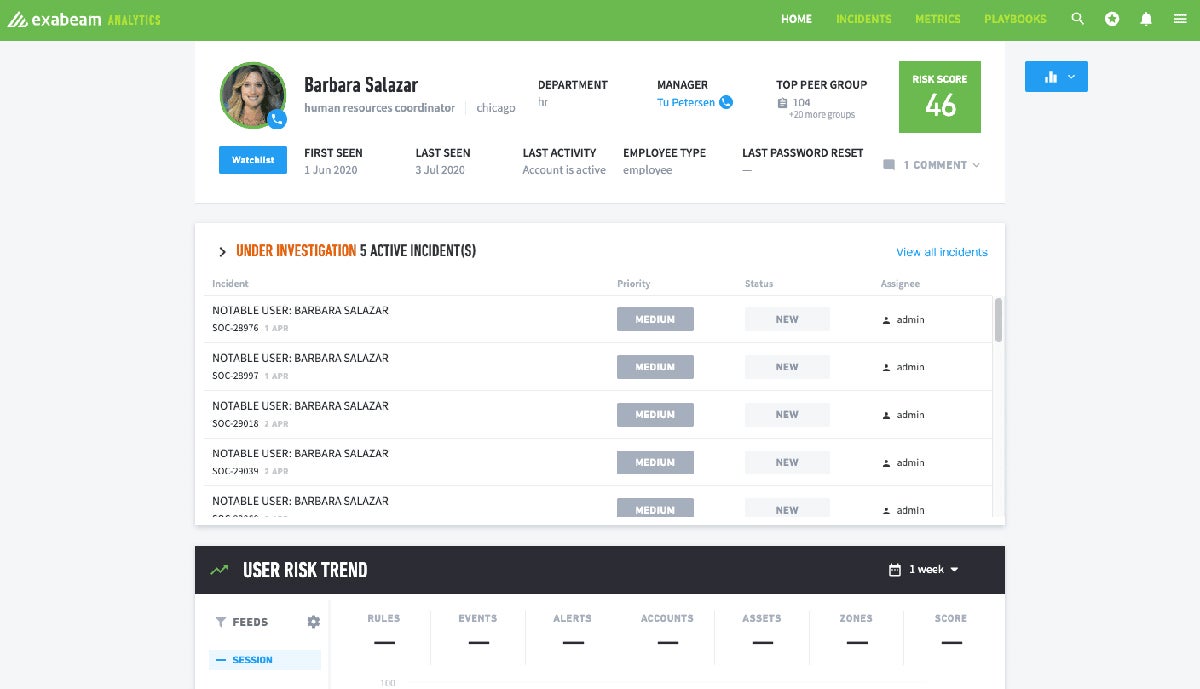Click the incidents list scrollbar
The width and height of the screenshot is (1200, 689).
pyautogui.click(x=998, y=320)
